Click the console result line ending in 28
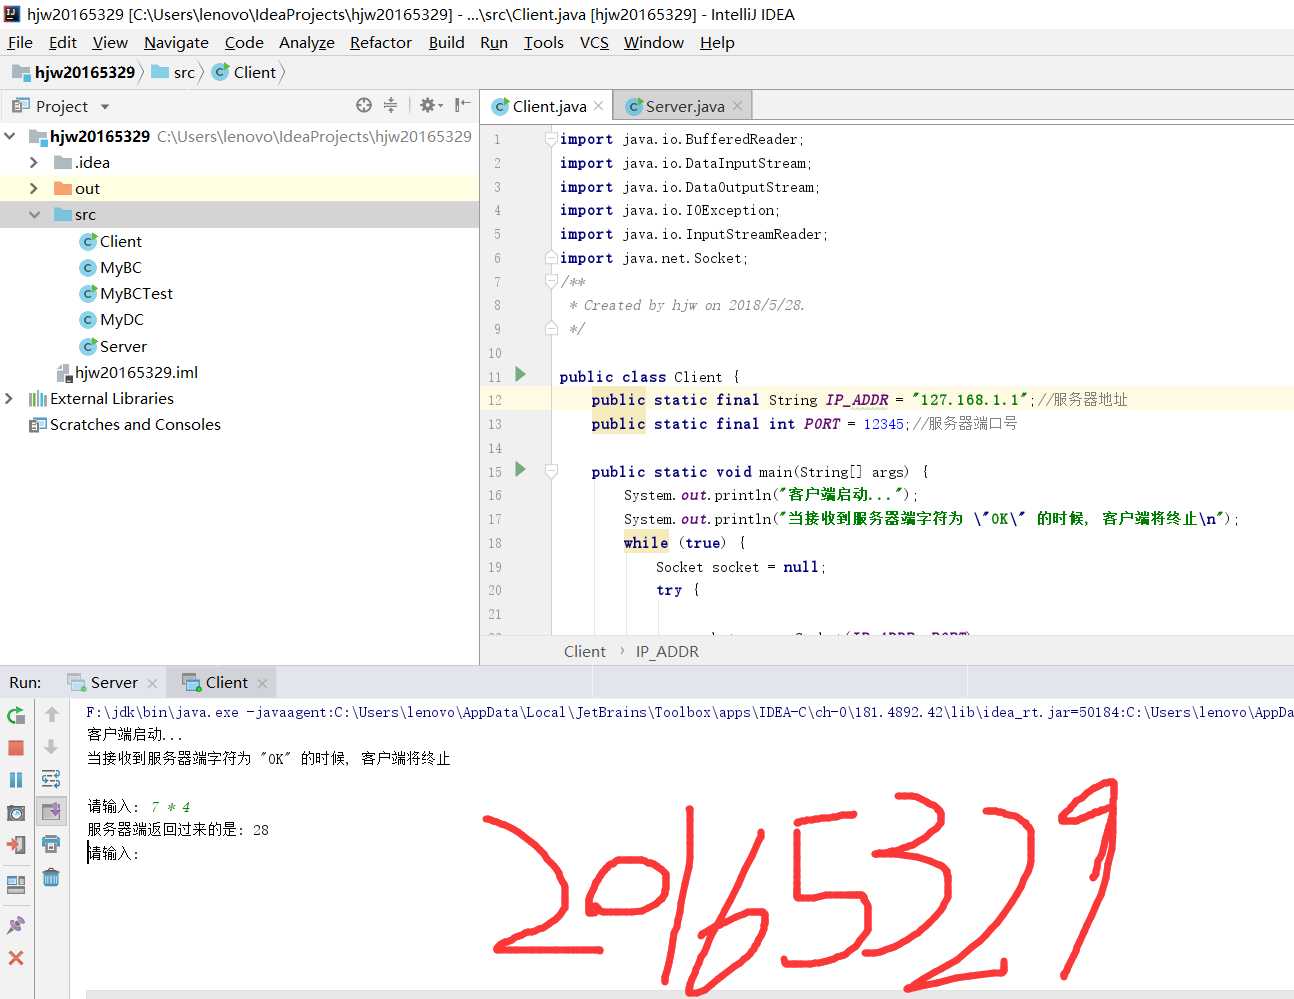 (x=178, y=829)
